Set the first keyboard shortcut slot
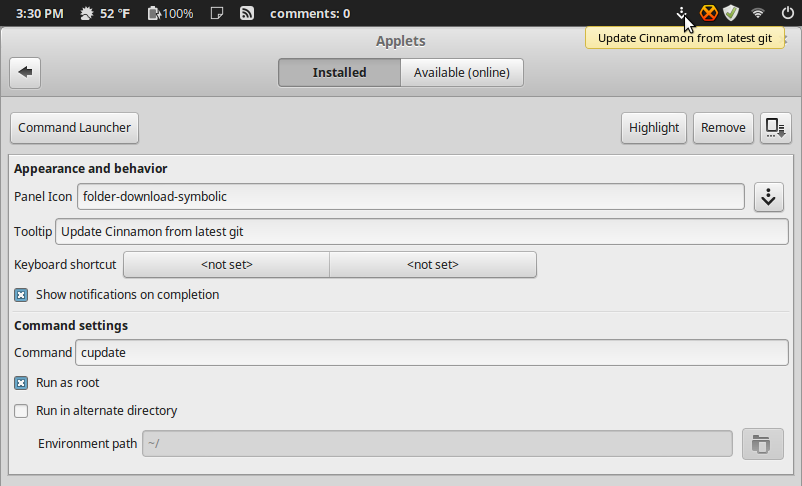This screenshot has width=802, height=486. (227, 264)
